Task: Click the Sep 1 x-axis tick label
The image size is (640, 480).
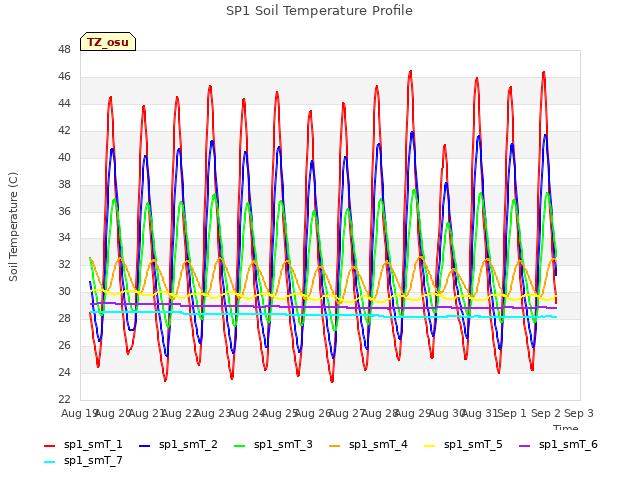Action: (x=512, y=413)
